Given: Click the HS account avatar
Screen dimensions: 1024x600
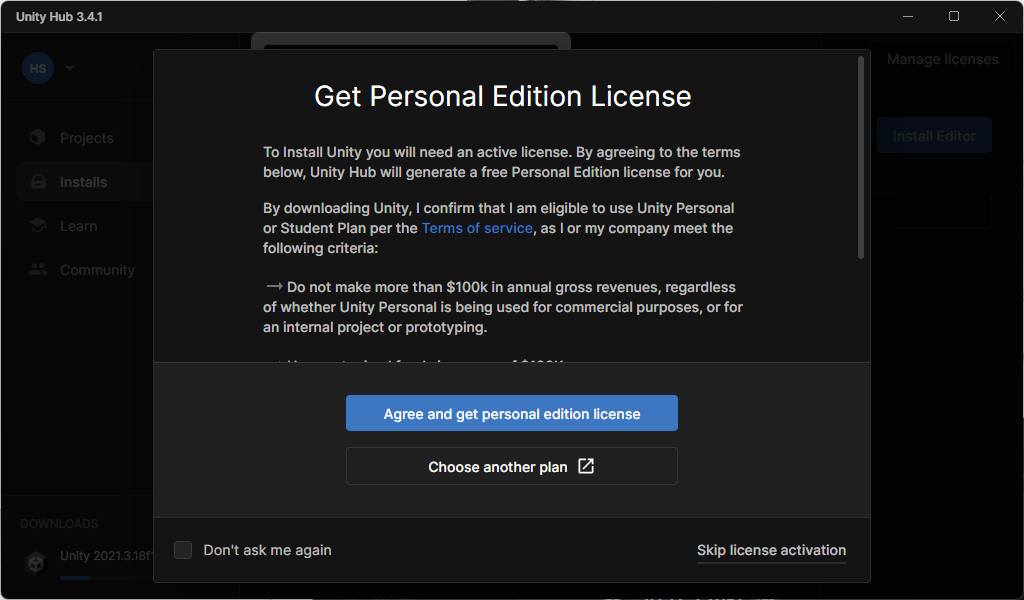Looking at the screenshot, I should pyautogui.click(x=38, y=68).
